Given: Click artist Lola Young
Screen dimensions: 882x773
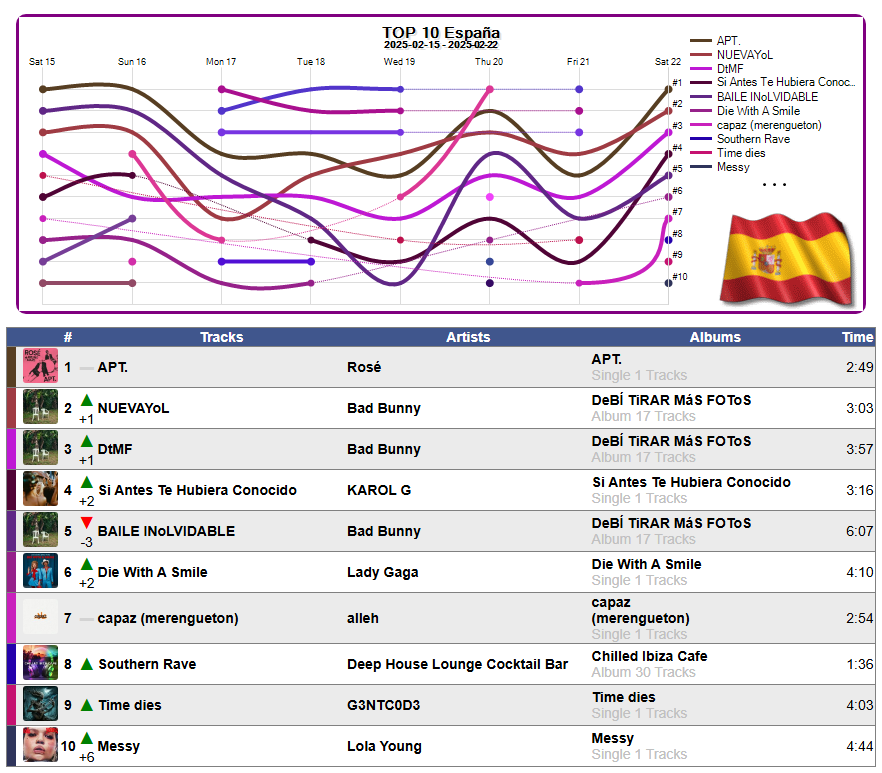Looking at the screenshot, I should point(384,747).
